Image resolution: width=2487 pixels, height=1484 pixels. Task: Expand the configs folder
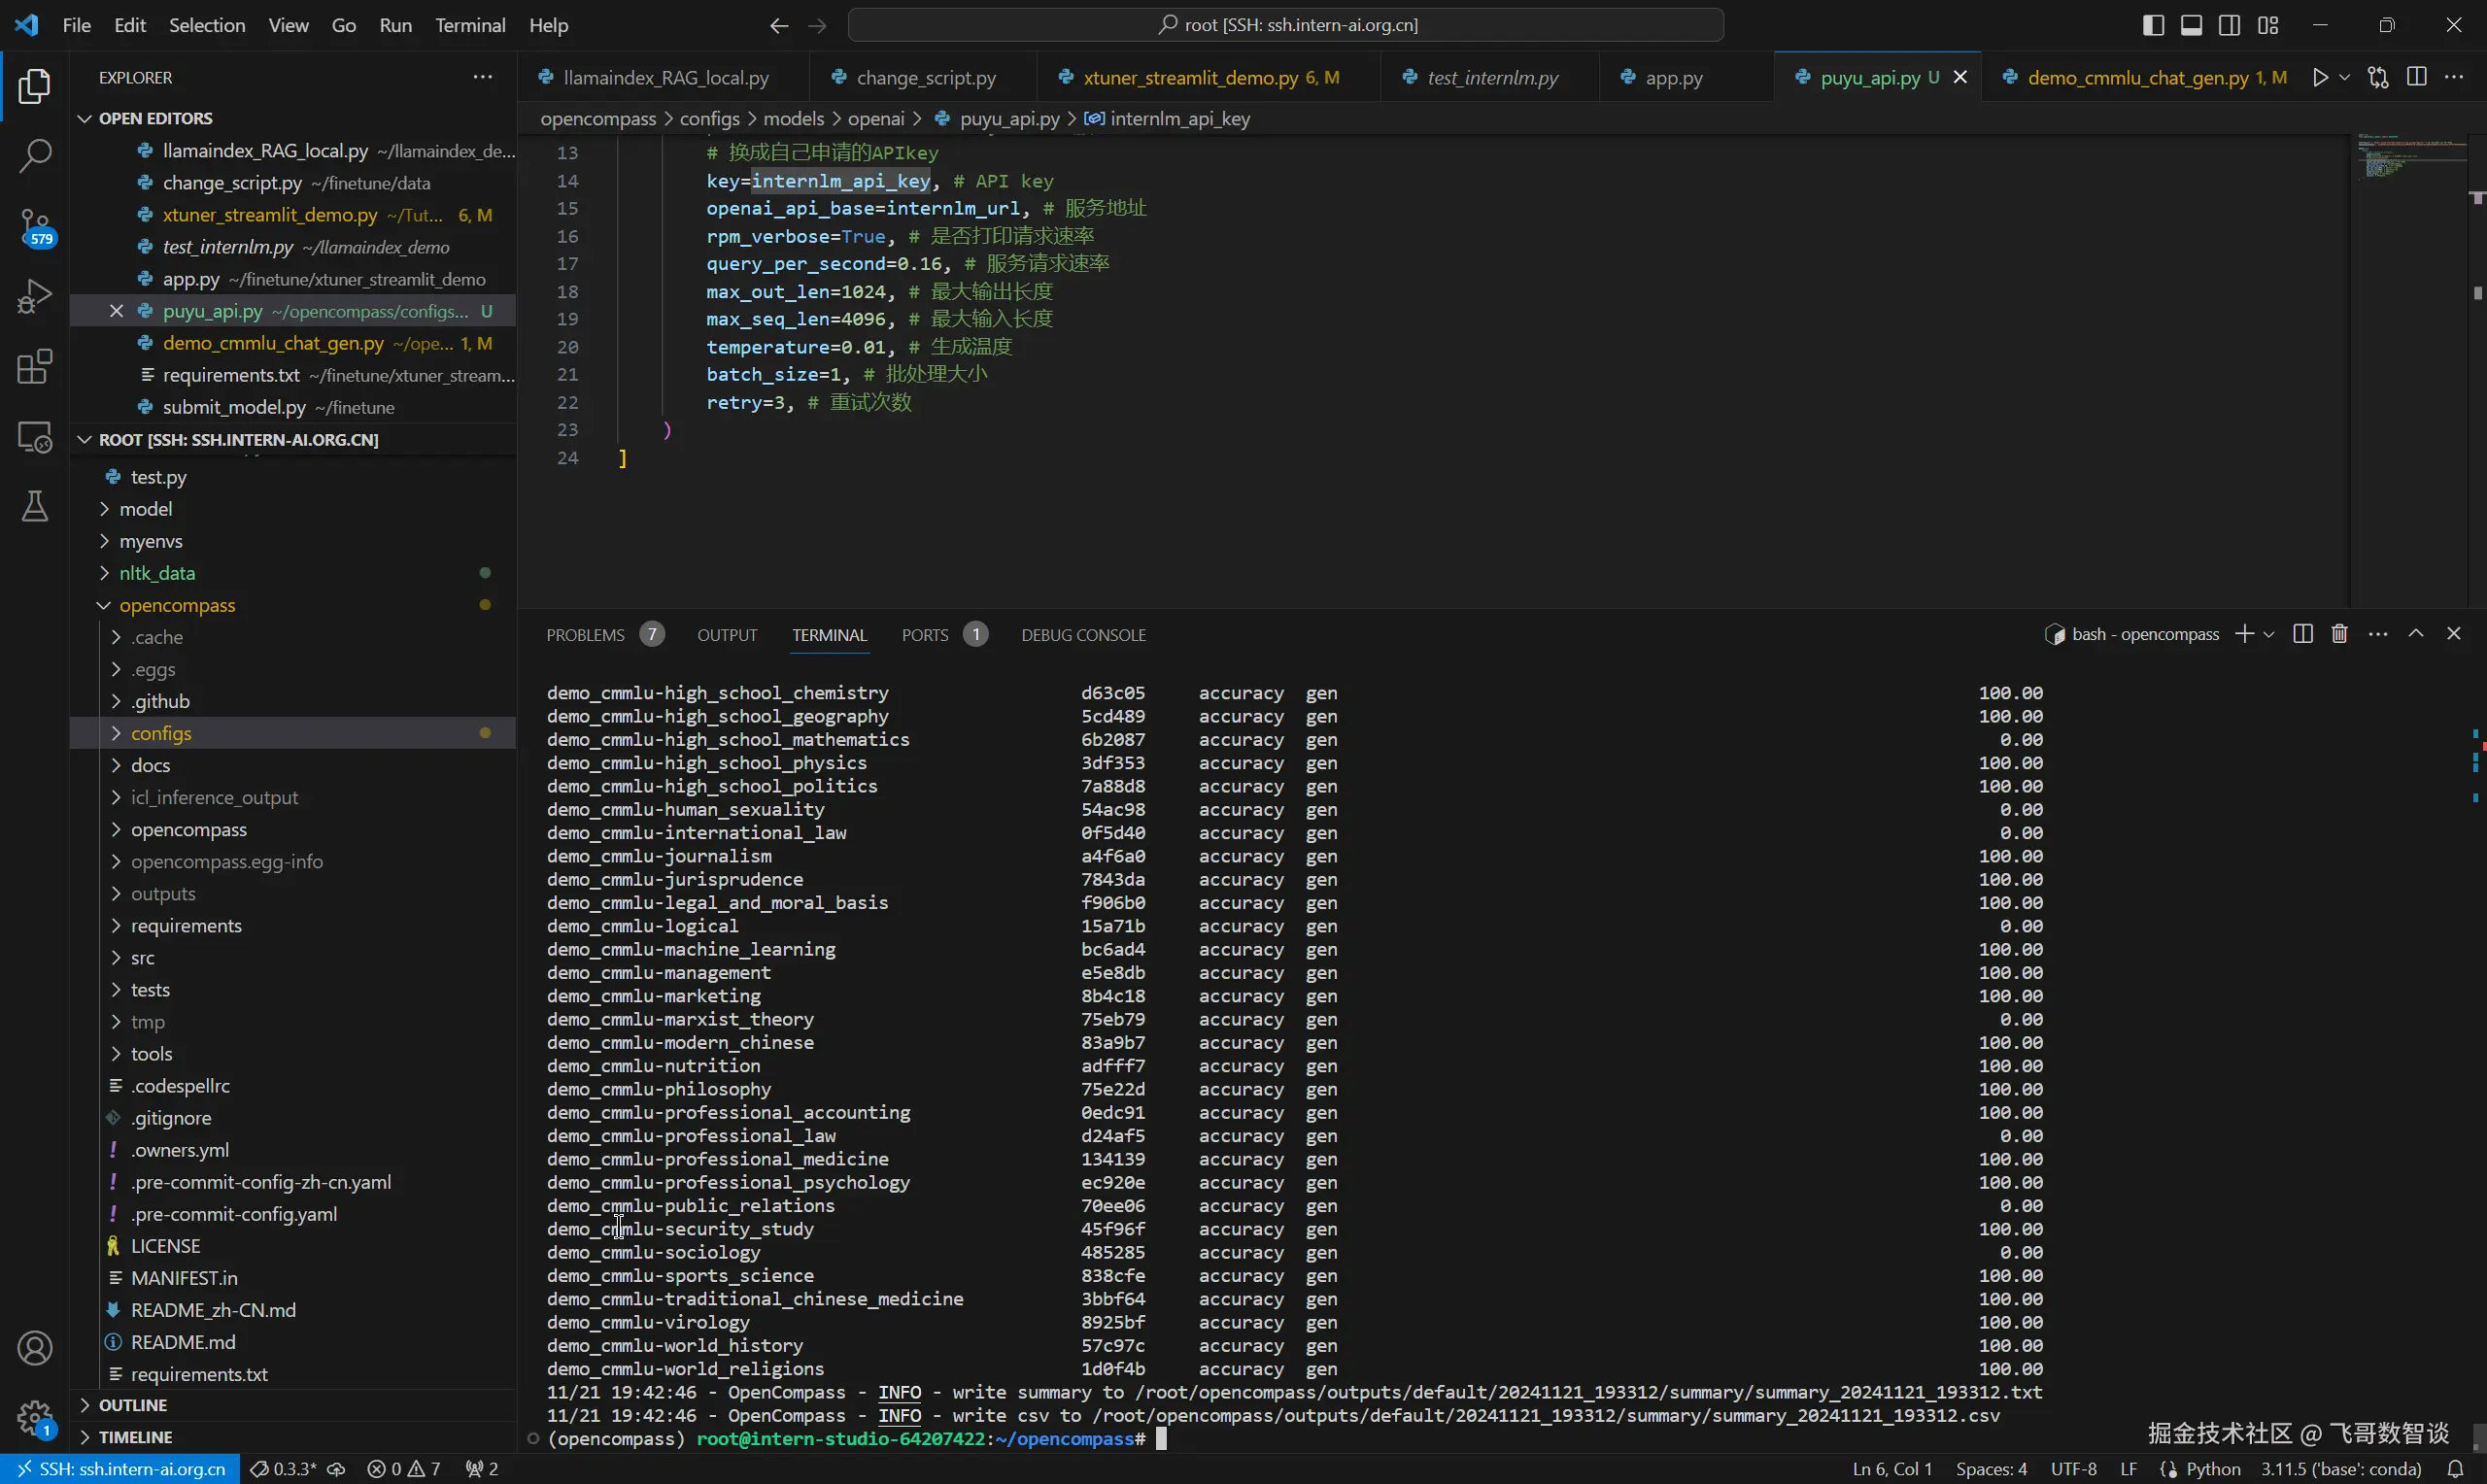(161, 733)
